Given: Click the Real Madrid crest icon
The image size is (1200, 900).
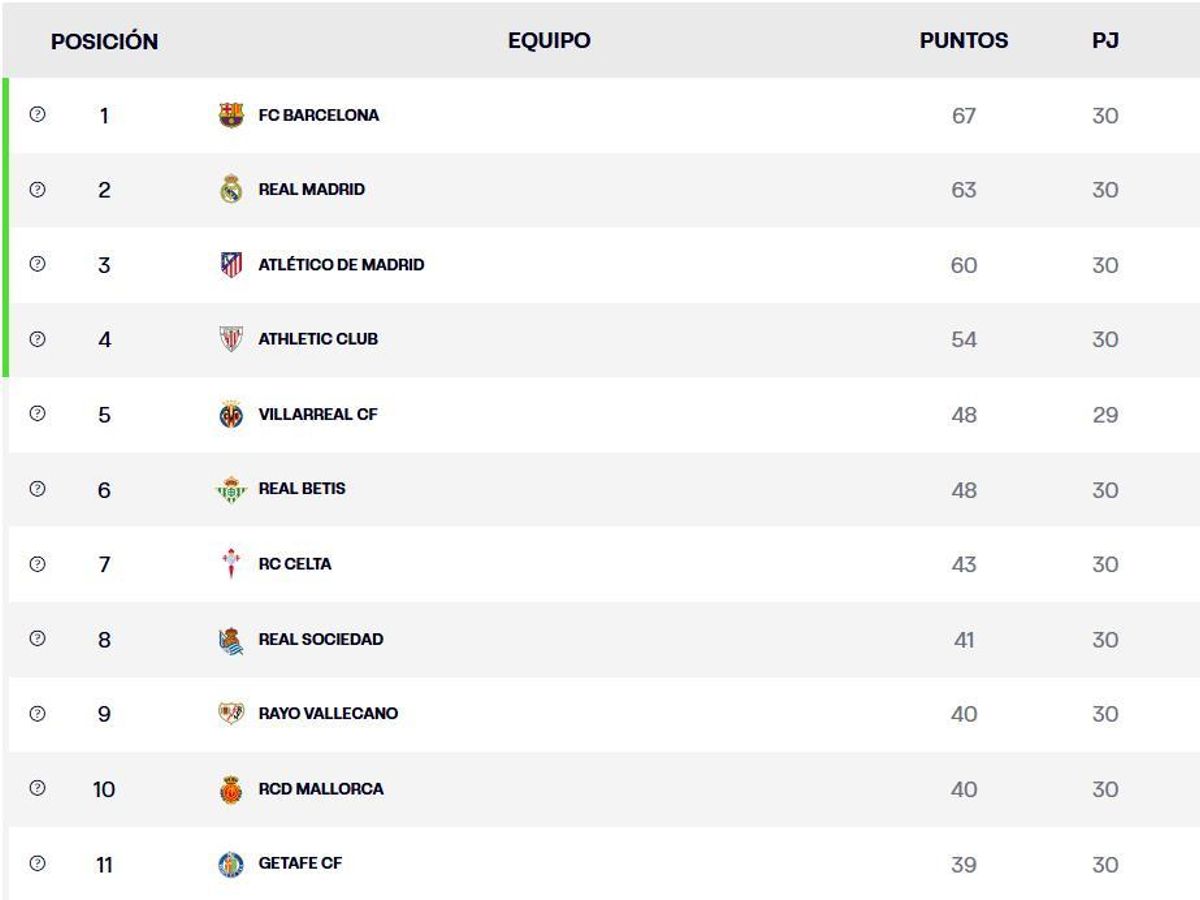Looking at the screenshot, I should click(x=231, y=189).
